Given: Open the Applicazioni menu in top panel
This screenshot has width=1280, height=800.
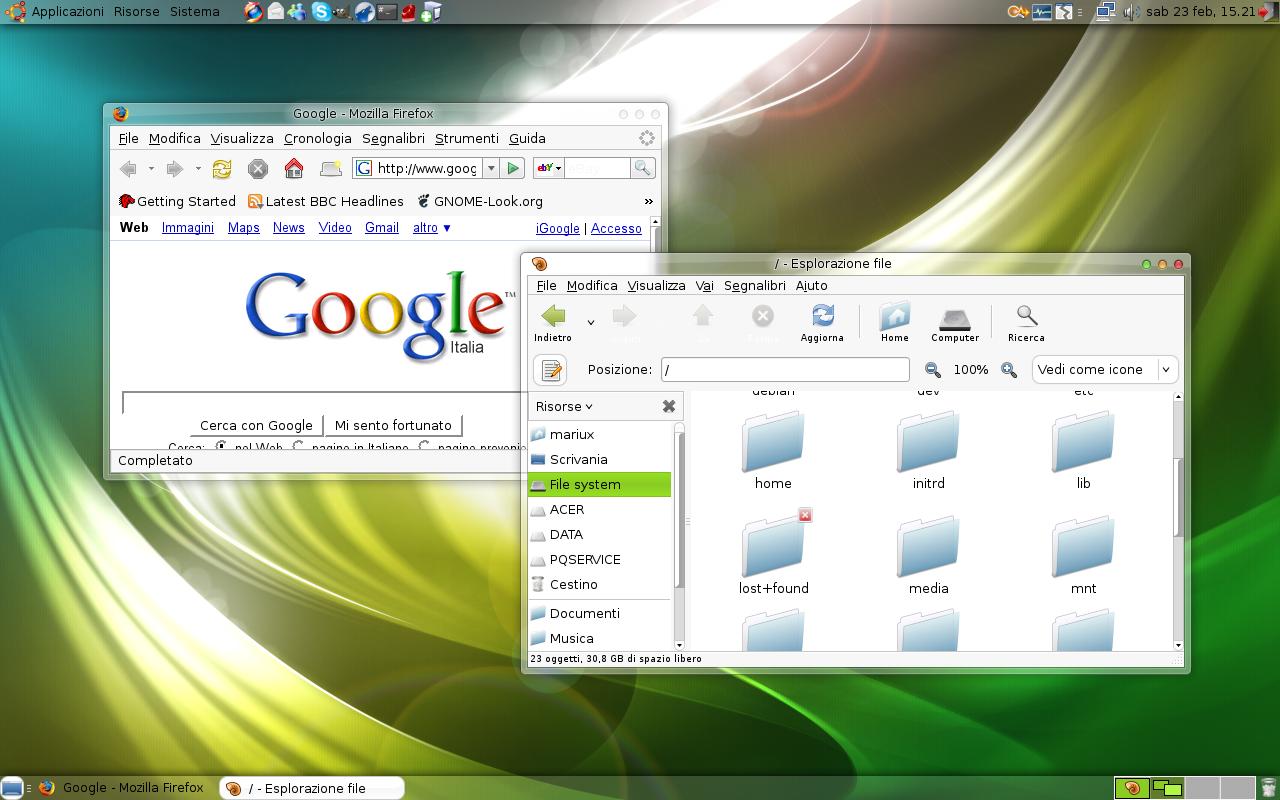Looking at the screenshot, I should pos(67,11).
